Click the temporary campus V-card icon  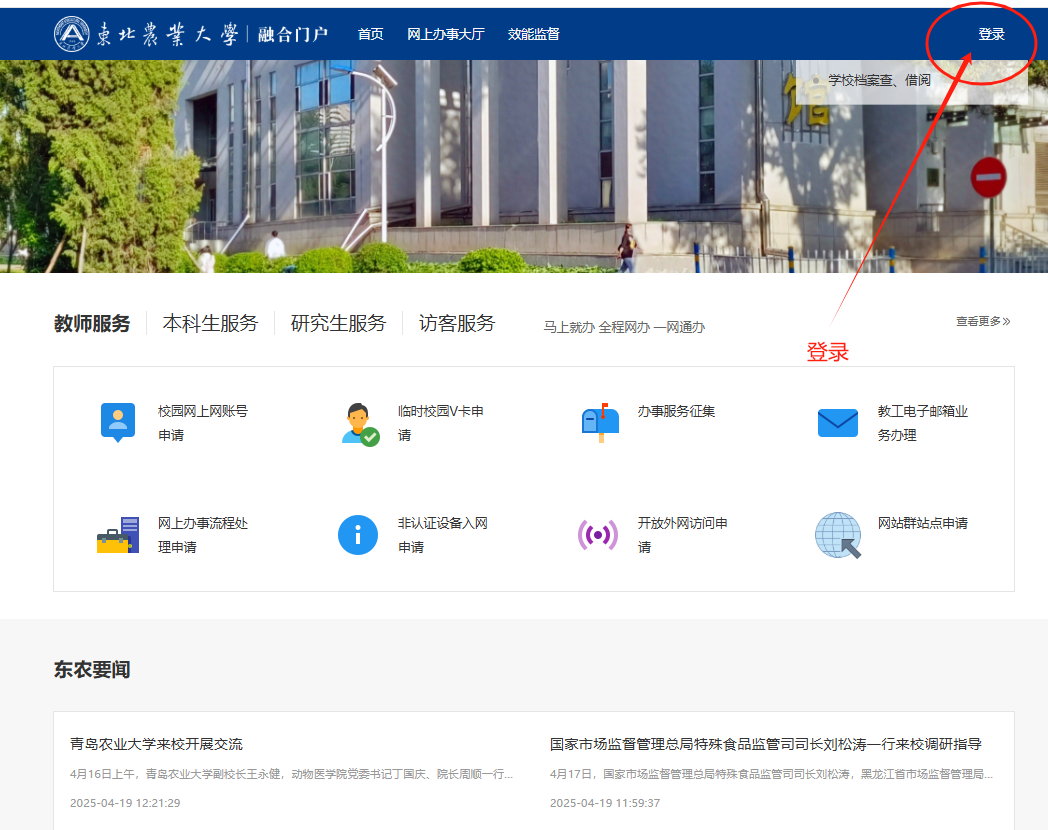pos(359,423)
